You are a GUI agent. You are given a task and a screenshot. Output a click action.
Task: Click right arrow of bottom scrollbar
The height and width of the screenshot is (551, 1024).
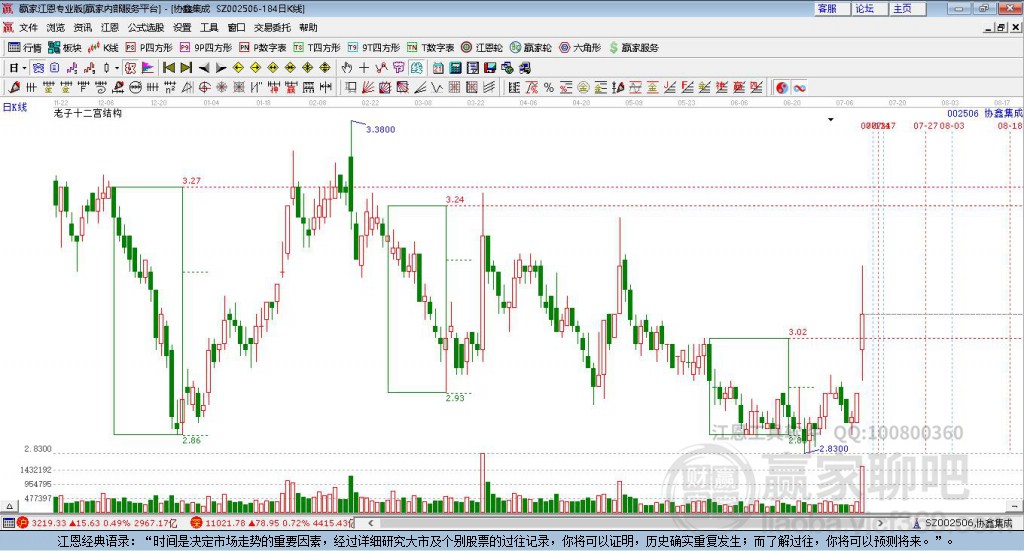click(x=880, y=523)
